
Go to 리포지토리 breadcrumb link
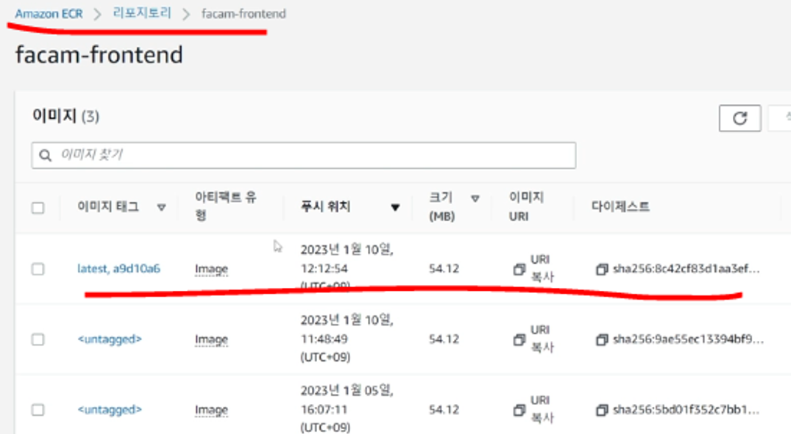click(142, 13)
